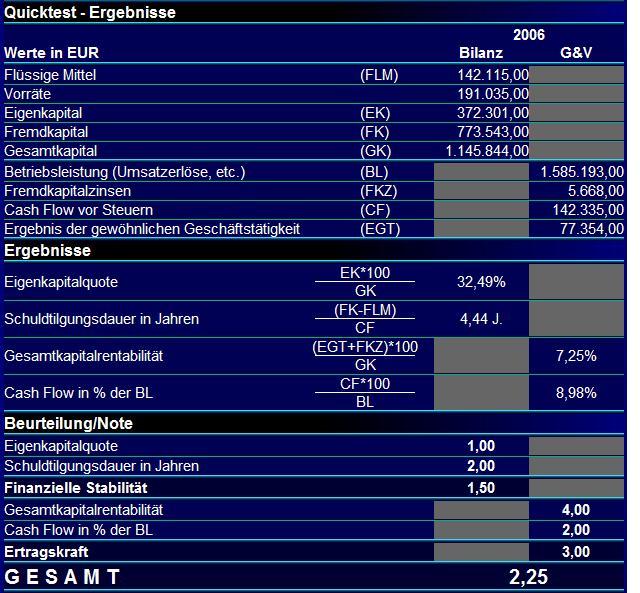Screen dimensions: 640x593
Task: Select the Eigenkapitalquote grade 1,00
Action: pos(481,446)
